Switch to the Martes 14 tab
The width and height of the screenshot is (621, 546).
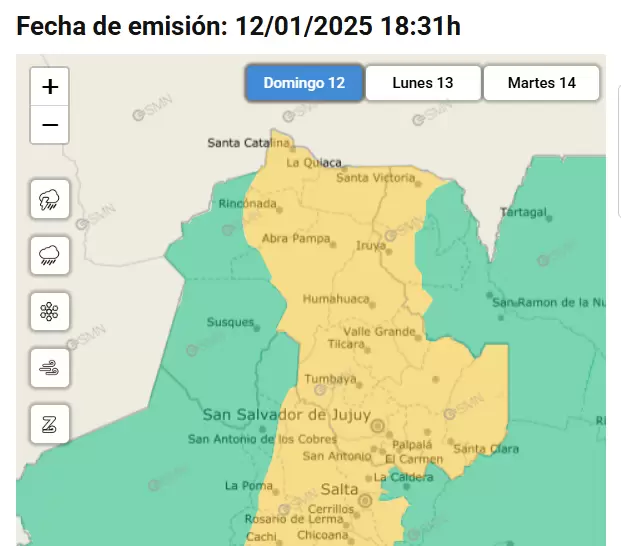coord(541,83)
